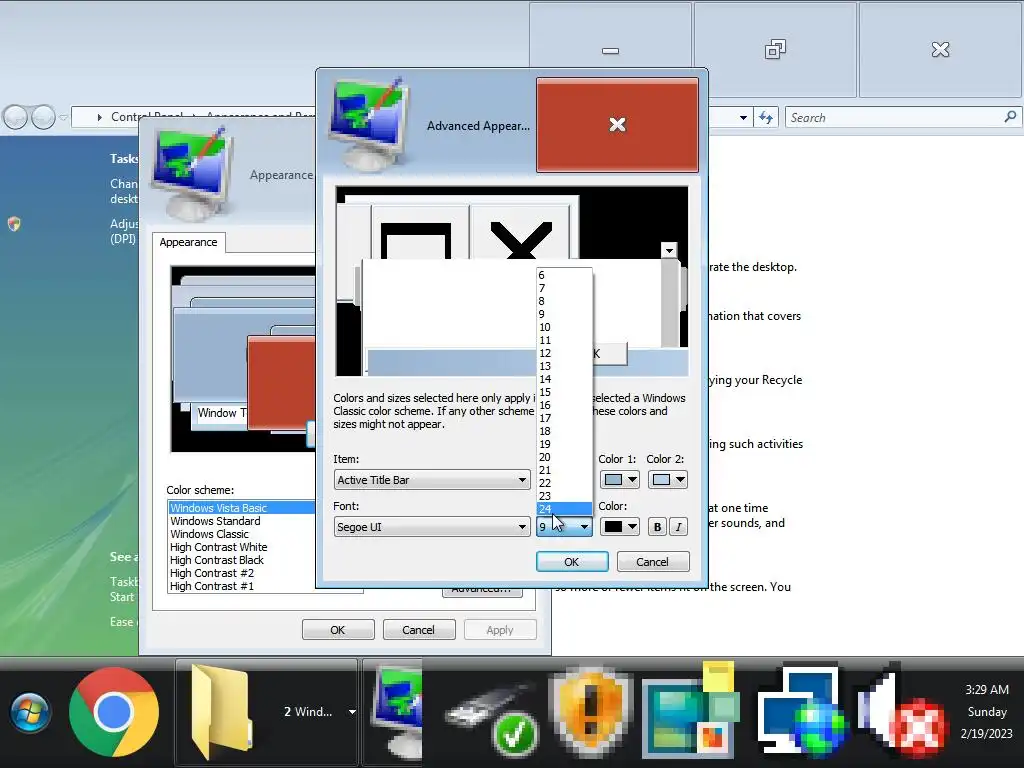1024x768 pixels.
Task: Toggle the Italic font button
Action: pos(679,527)
